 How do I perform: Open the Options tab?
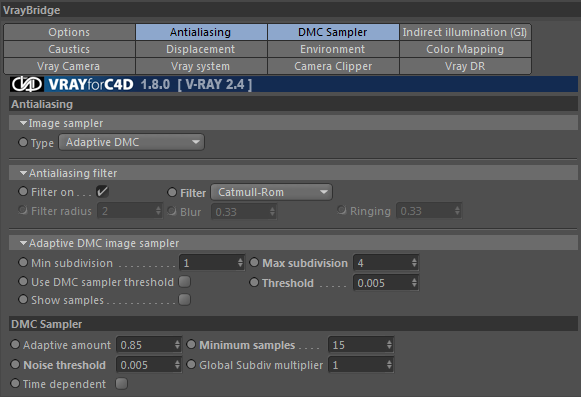coord(69,32)
